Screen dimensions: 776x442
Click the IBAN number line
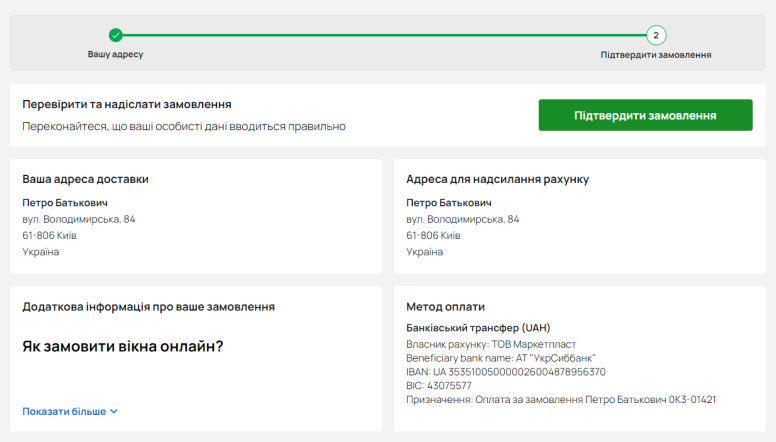click(506, 372)
